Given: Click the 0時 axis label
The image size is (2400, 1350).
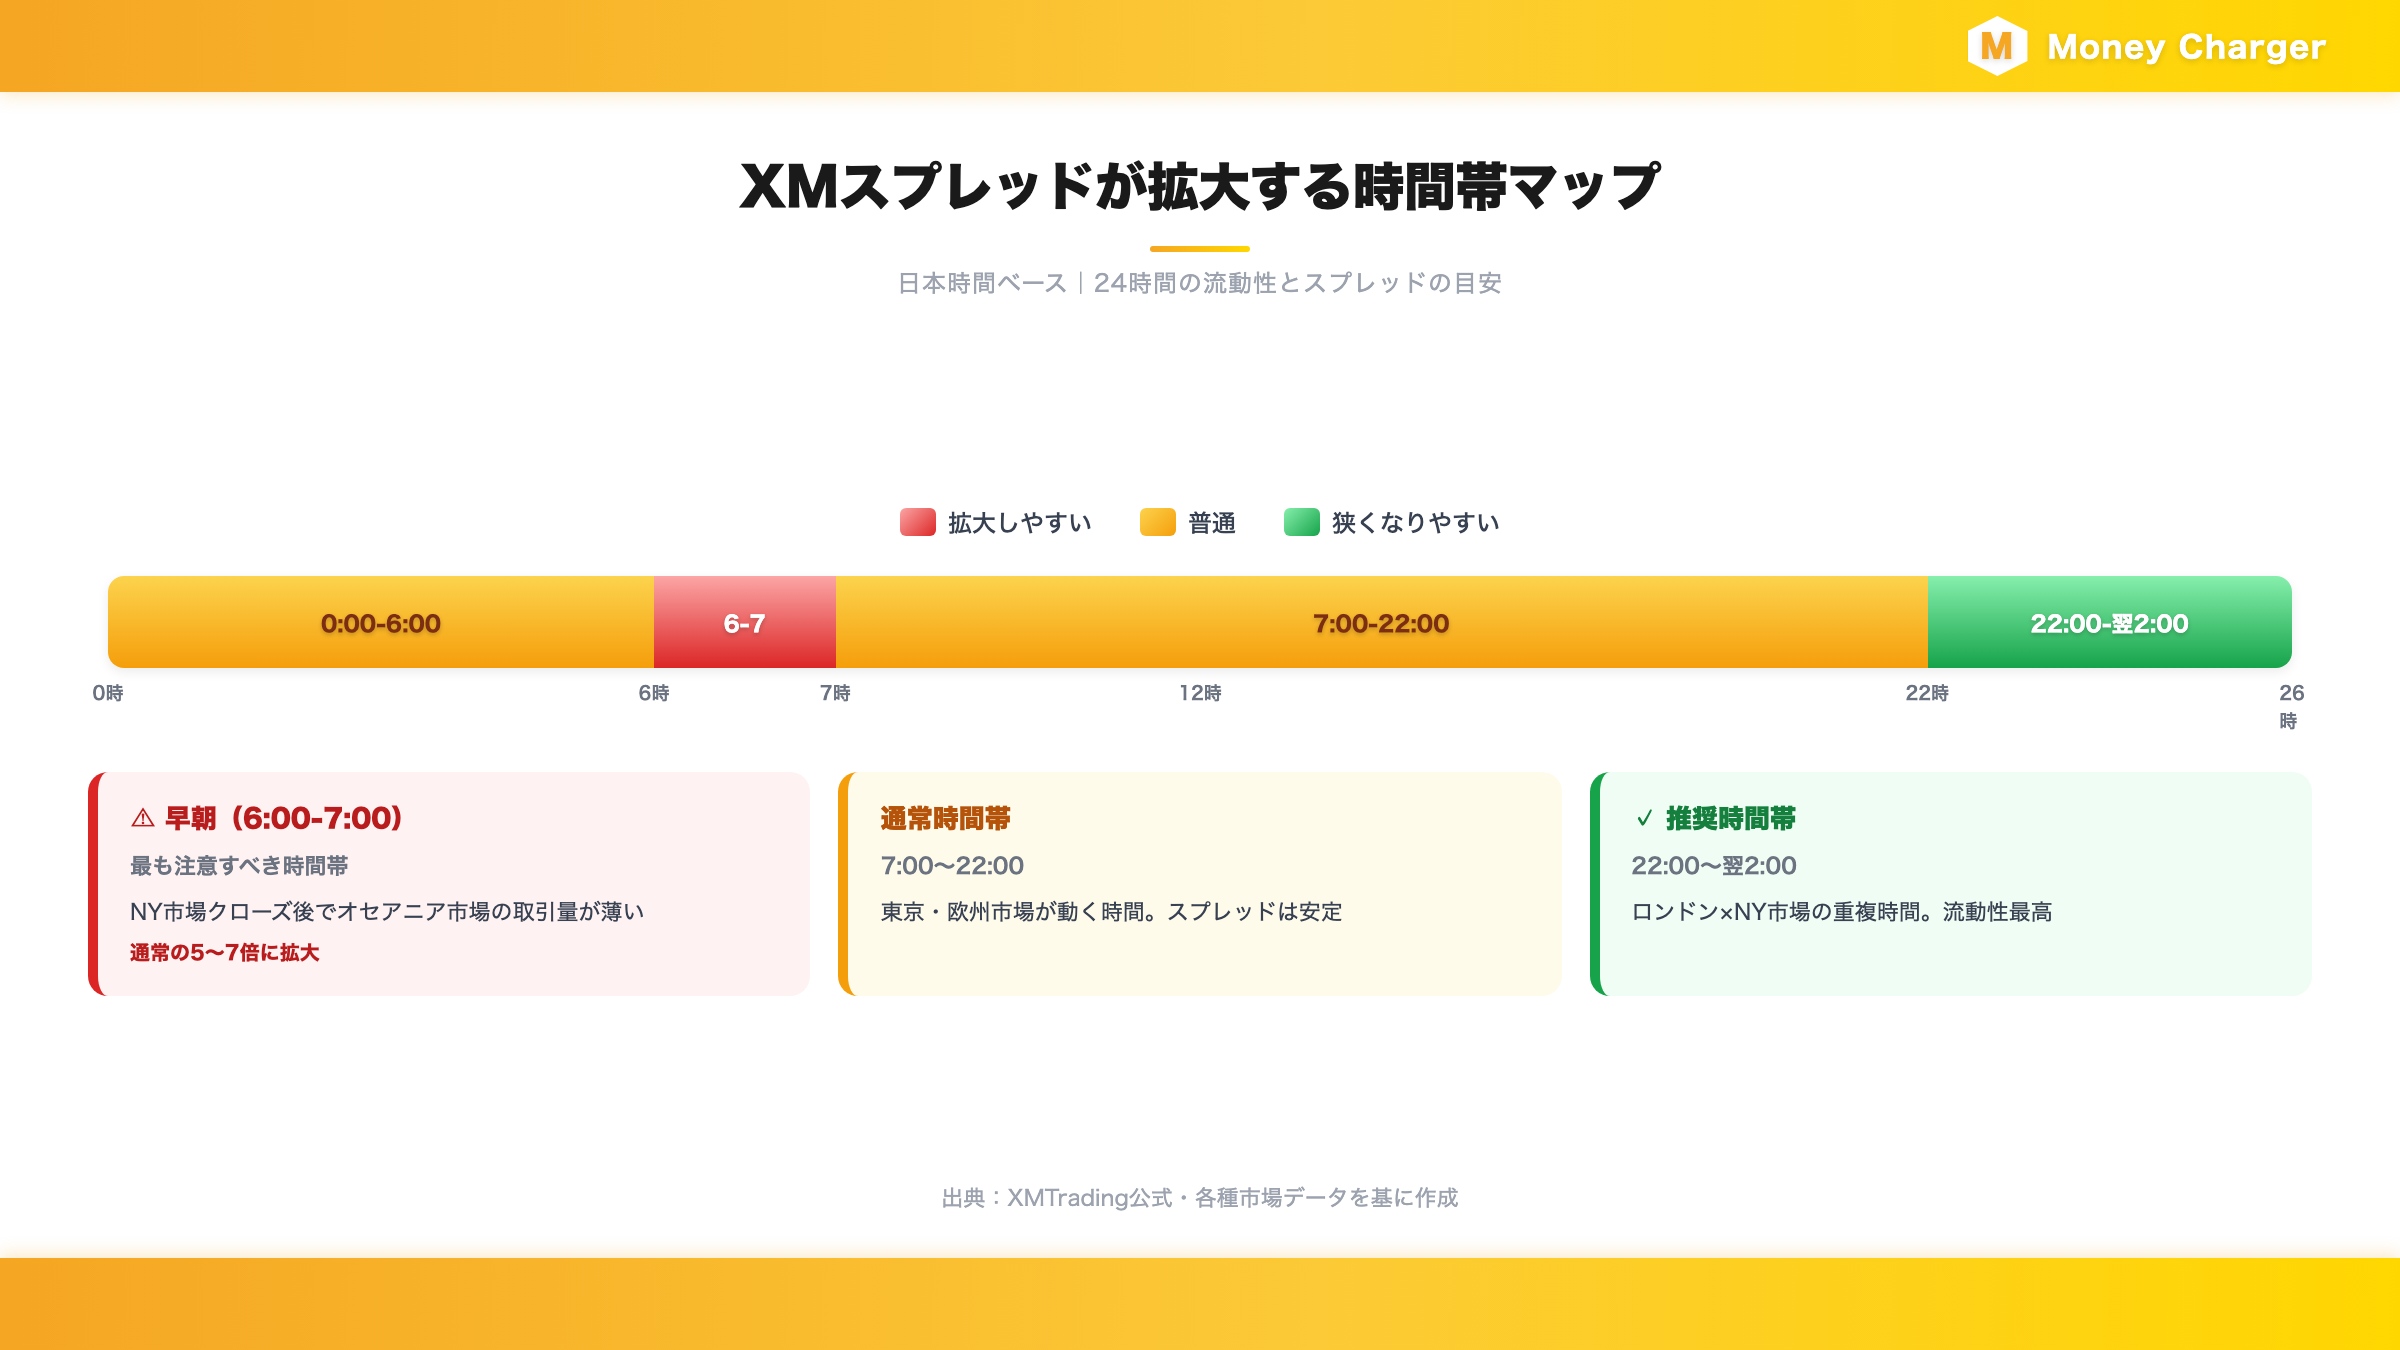Looking at the screenshot, I should (108, 693).
